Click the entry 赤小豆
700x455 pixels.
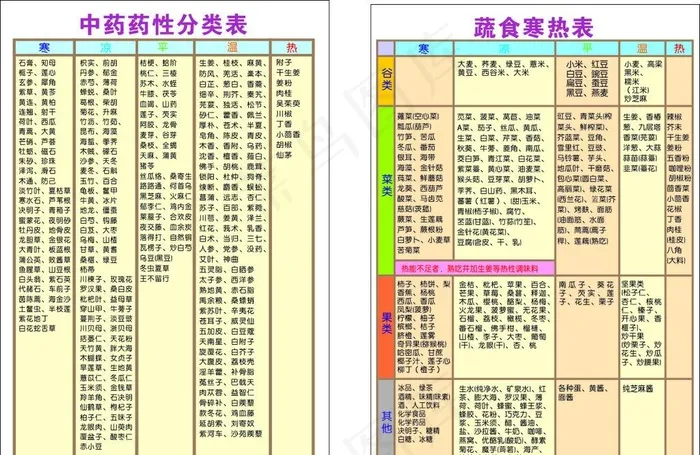[91, 446]
